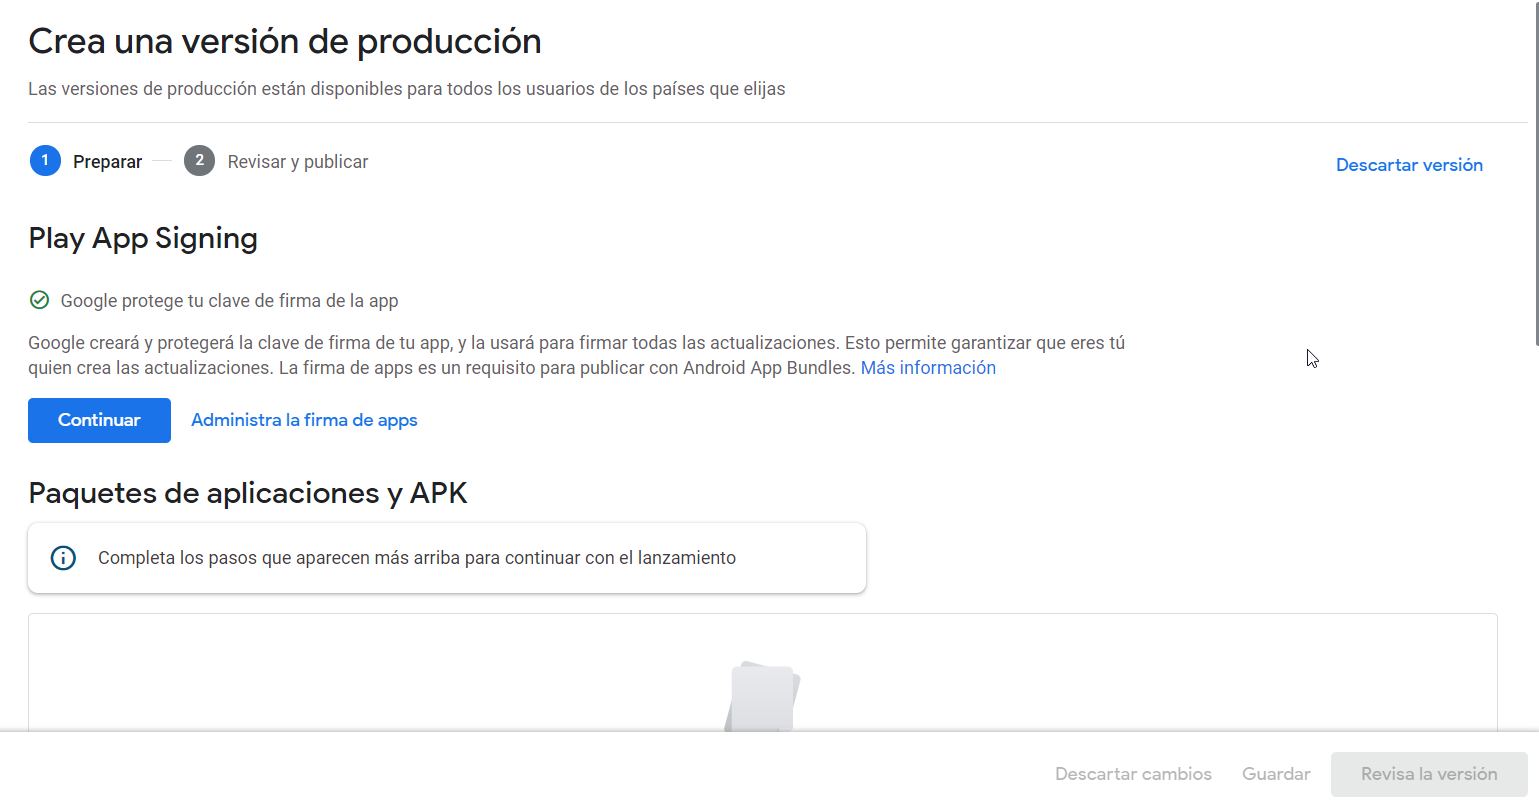Click the Paquetes de aplicaciones y APK heading
The width and height of the screenshot is (1539, 812).
coord(248,493)
